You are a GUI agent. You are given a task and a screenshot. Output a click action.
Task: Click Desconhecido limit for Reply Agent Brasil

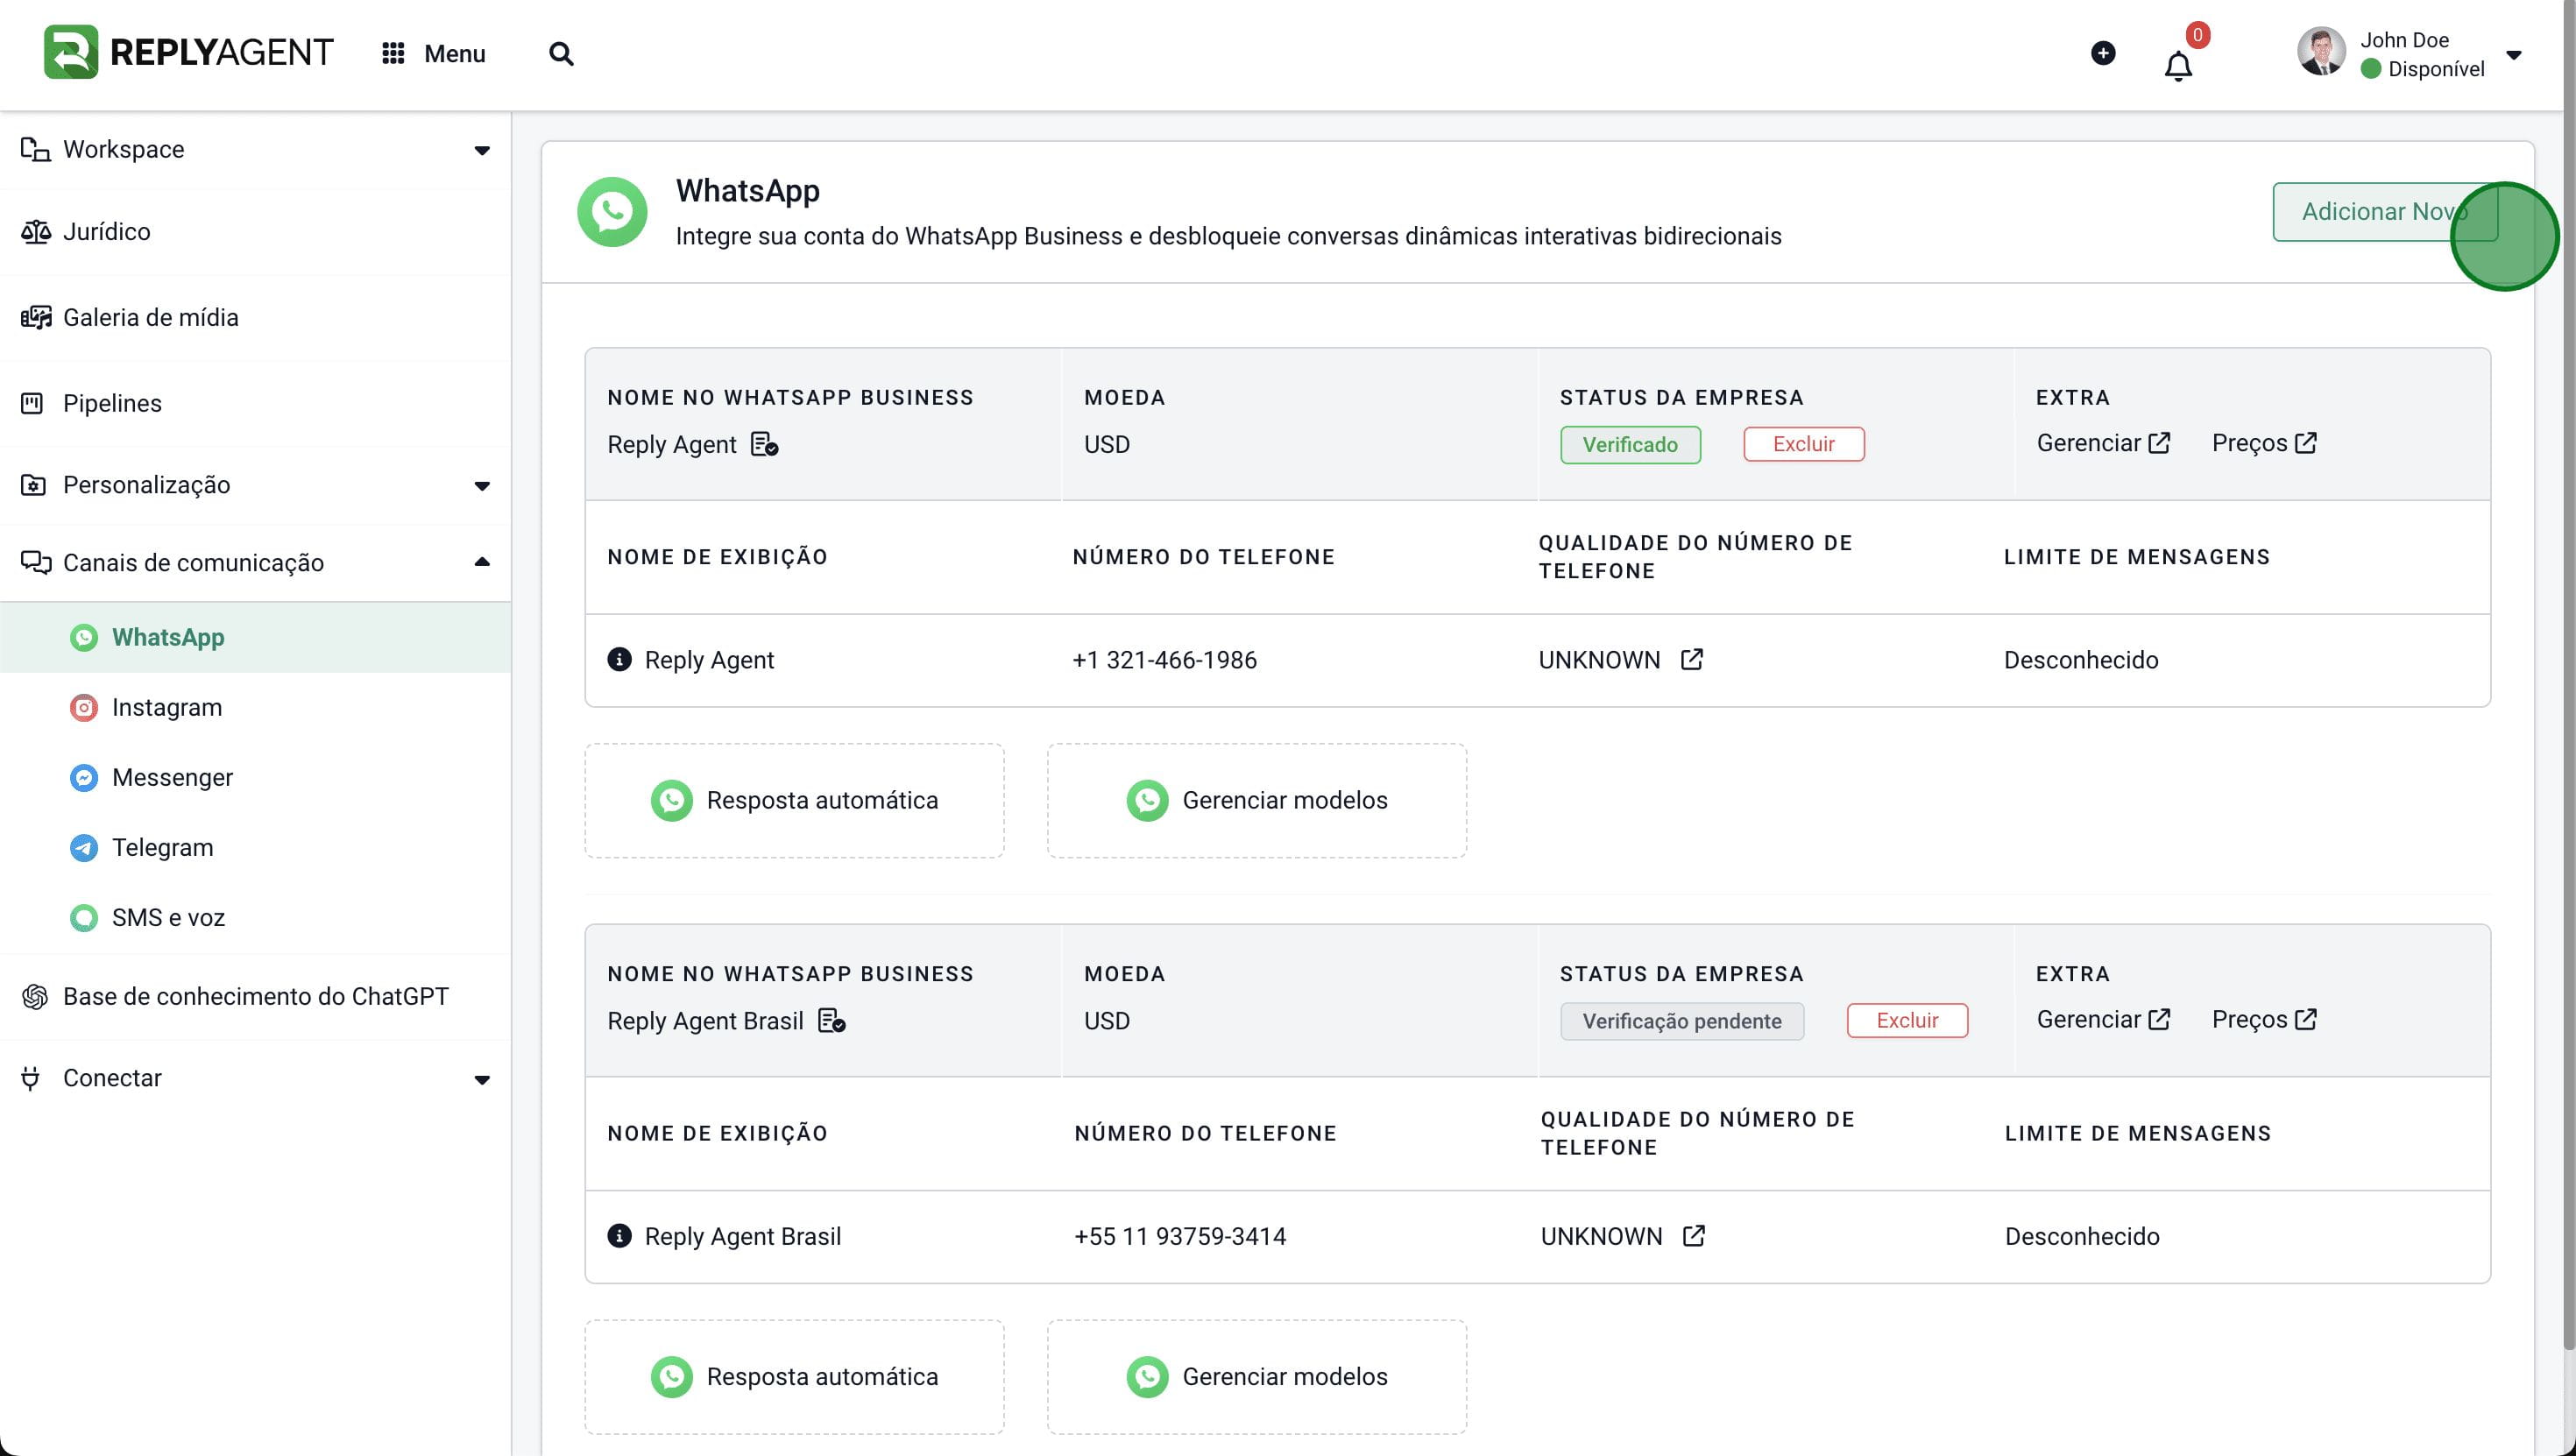click(x=2082, y=1236)
